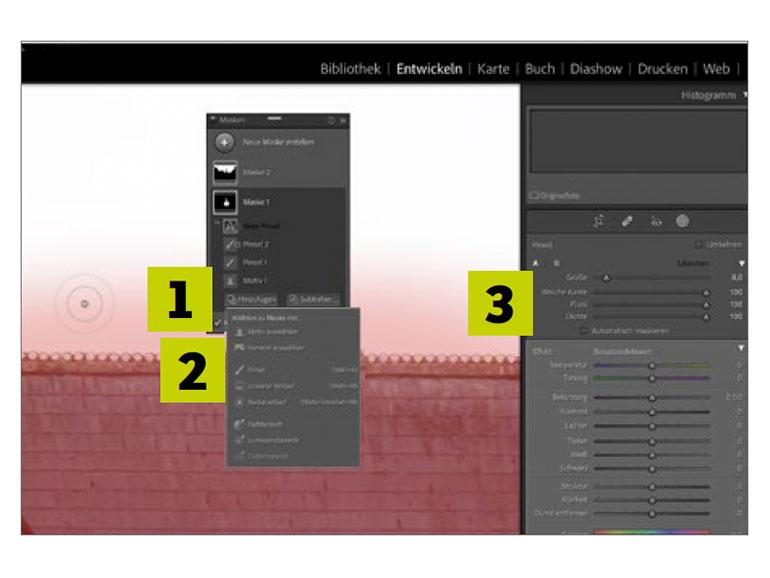Open the Drucken module
770x578 pixels.
click(x=662, y=69)
